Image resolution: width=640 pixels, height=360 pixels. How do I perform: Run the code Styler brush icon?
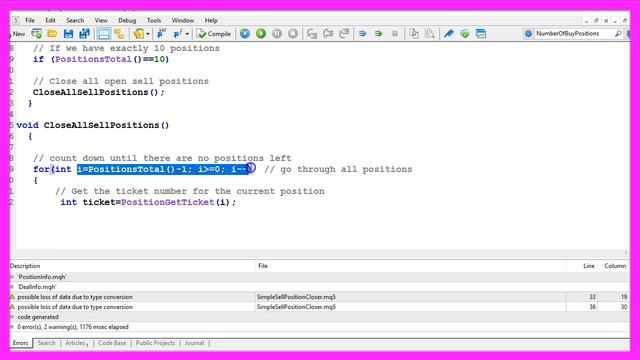449,34
